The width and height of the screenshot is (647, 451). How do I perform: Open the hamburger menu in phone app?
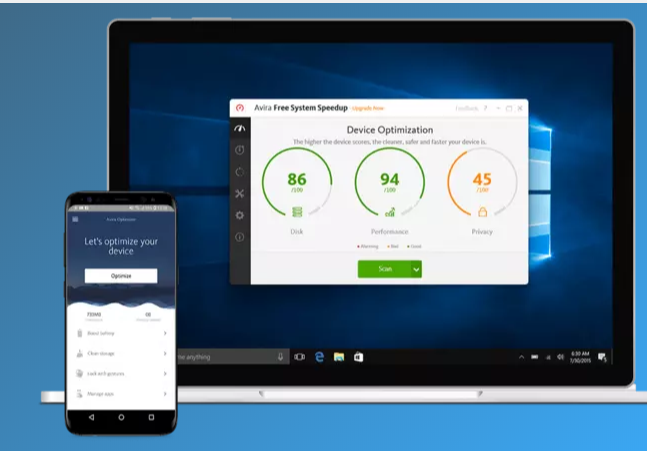(x=75, y=218)
